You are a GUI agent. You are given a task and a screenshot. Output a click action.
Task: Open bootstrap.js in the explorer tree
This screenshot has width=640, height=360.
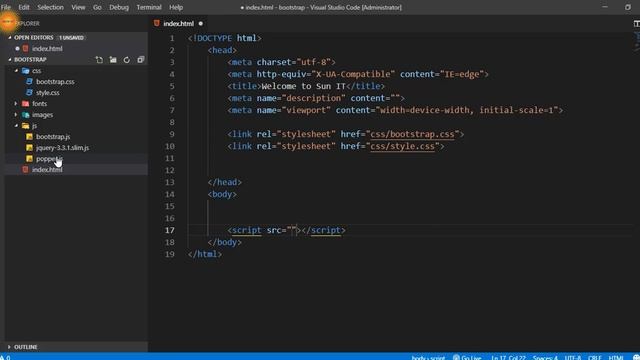click(x=53, y=137)
